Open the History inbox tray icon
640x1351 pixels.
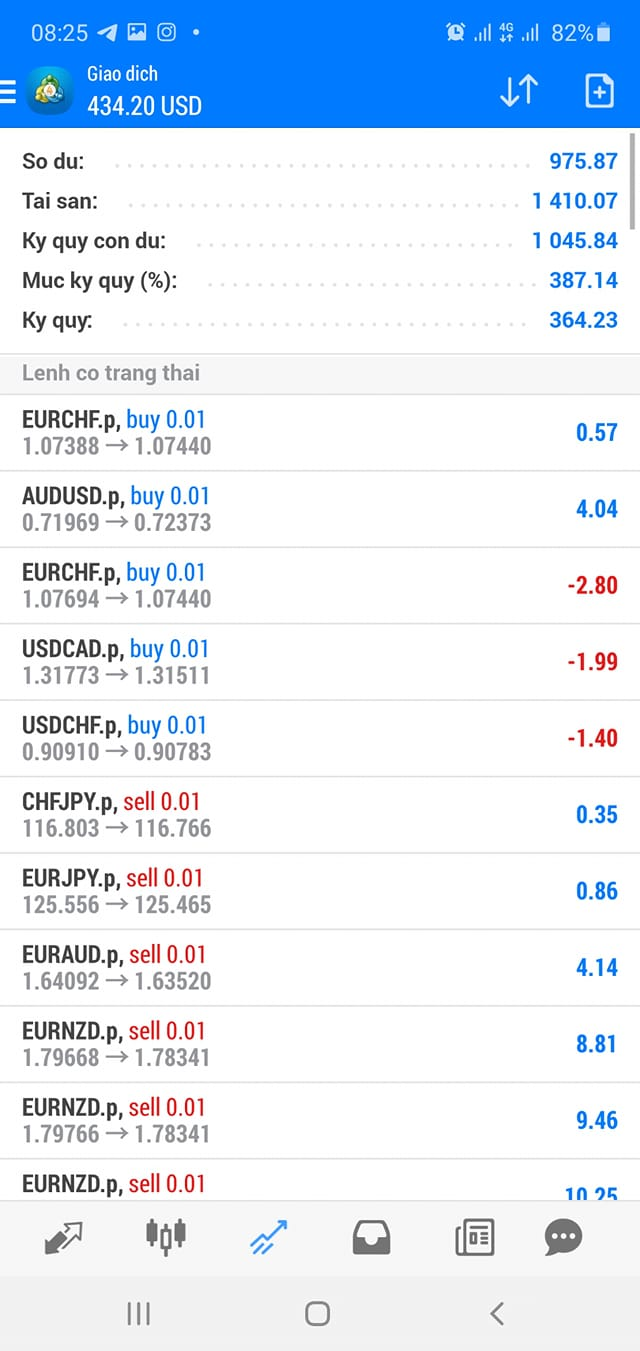tap(371, 1238)
